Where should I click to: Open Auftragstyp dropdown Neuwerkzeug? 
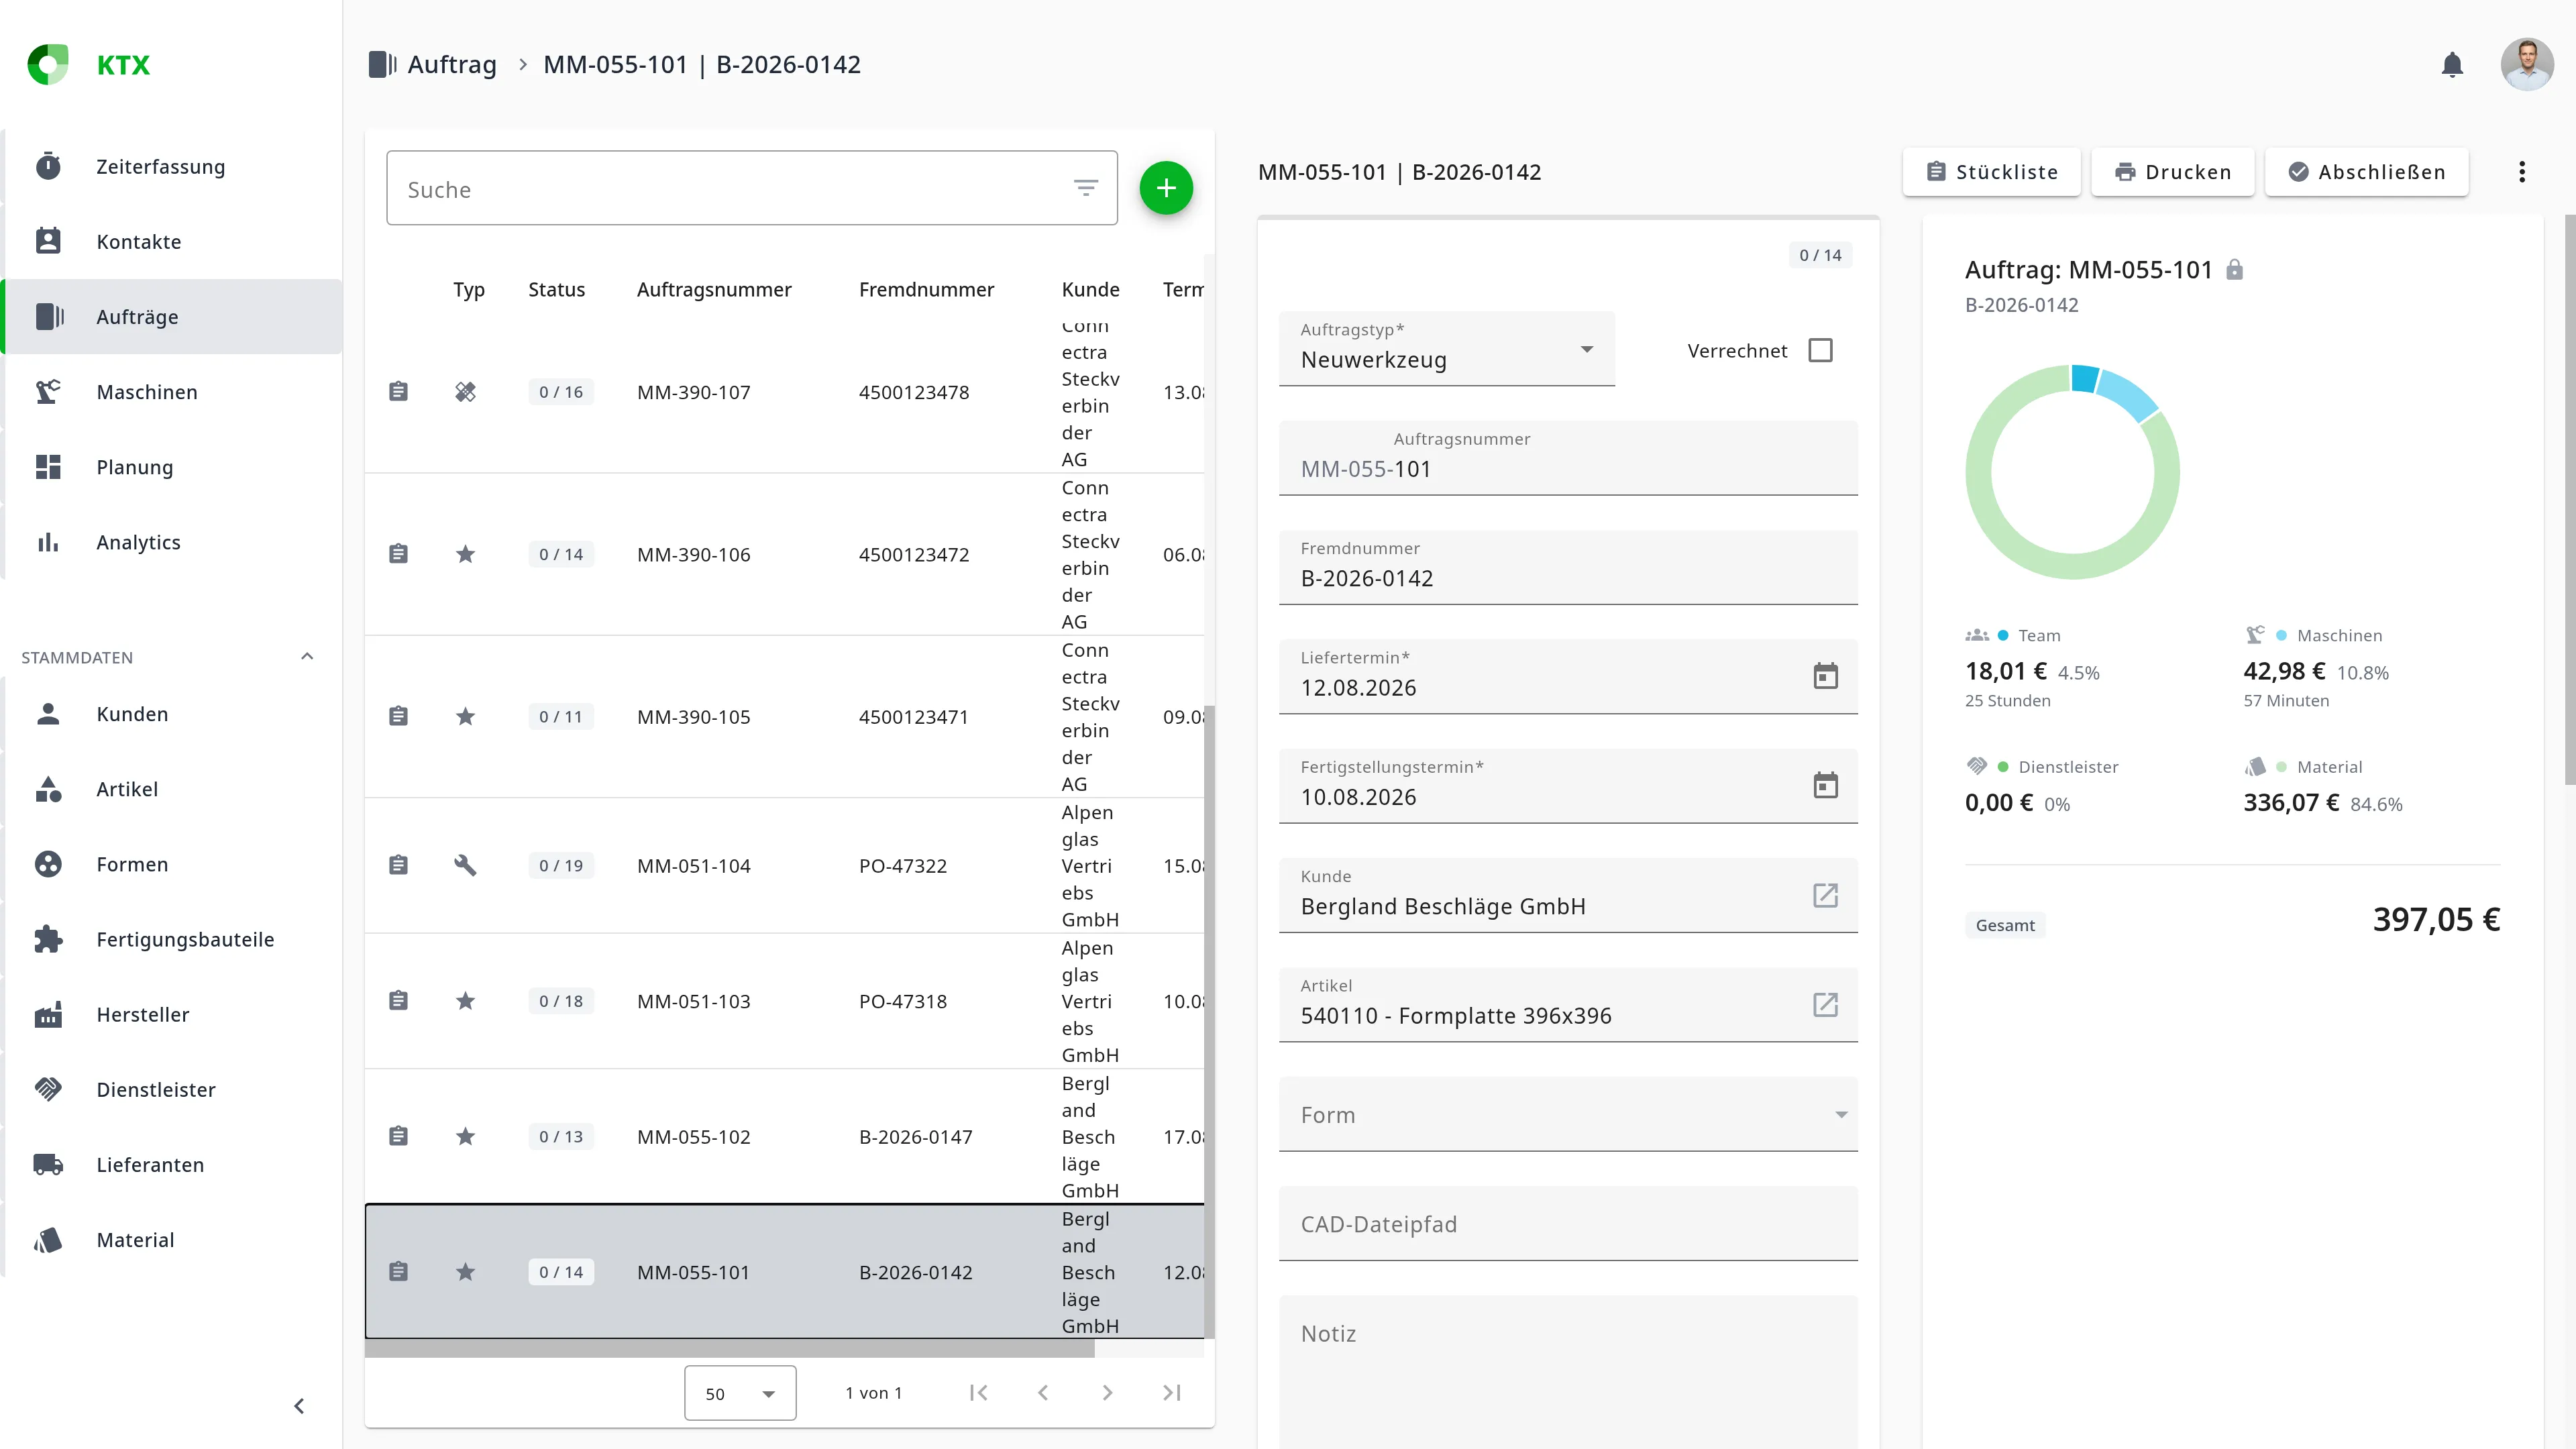(1447, 348)
